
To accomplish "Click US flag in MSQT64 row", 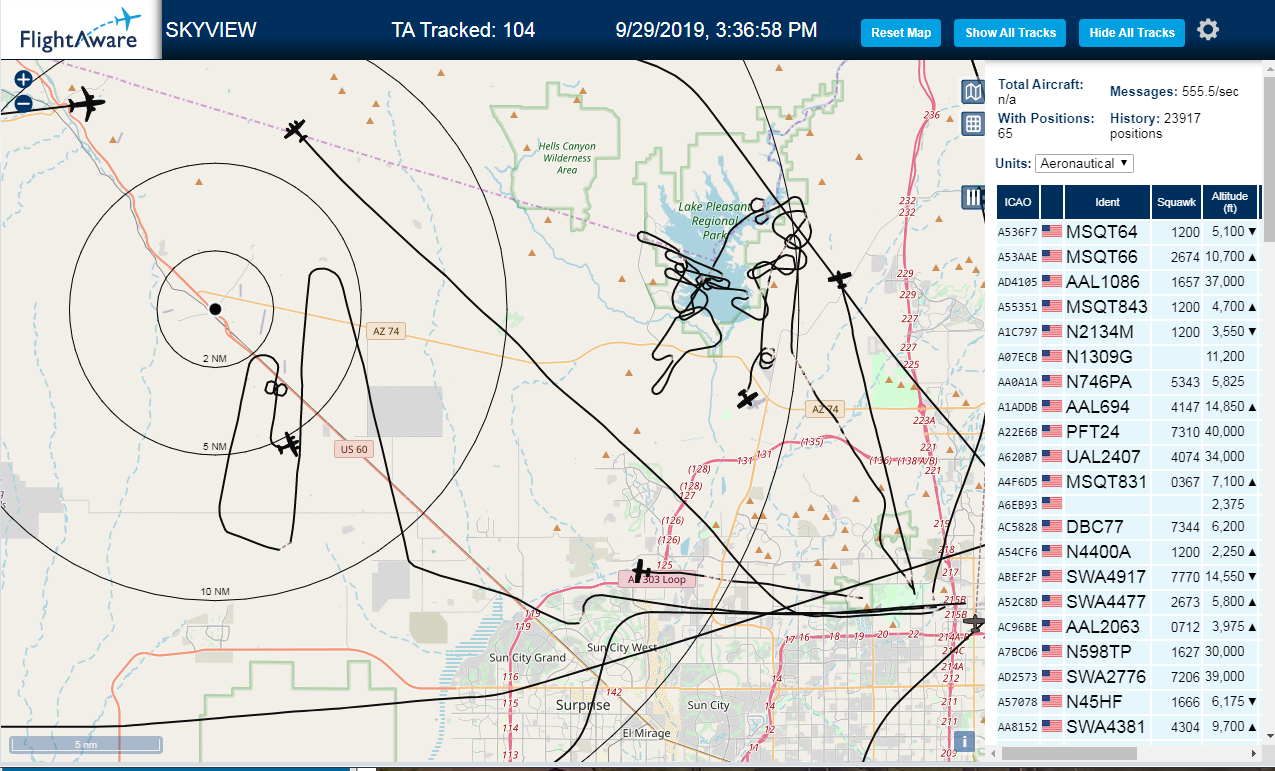I will point(1052,231).
